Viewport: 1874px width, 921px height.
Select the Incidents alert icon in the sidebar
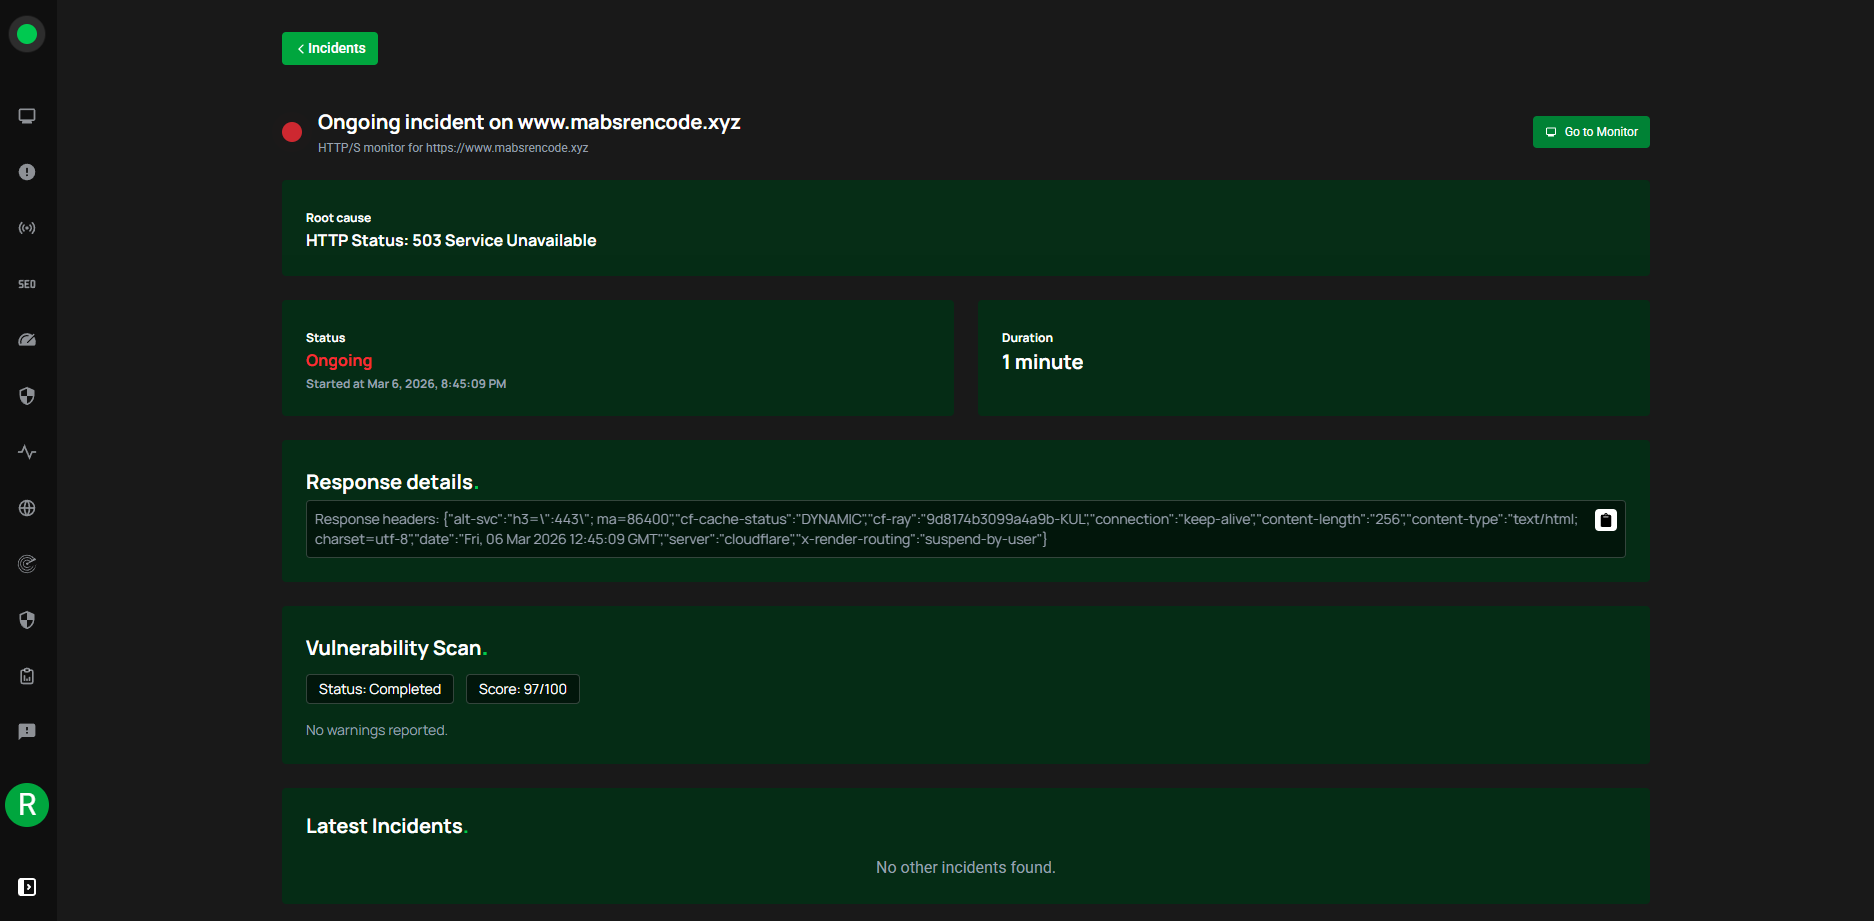point(27,171)
